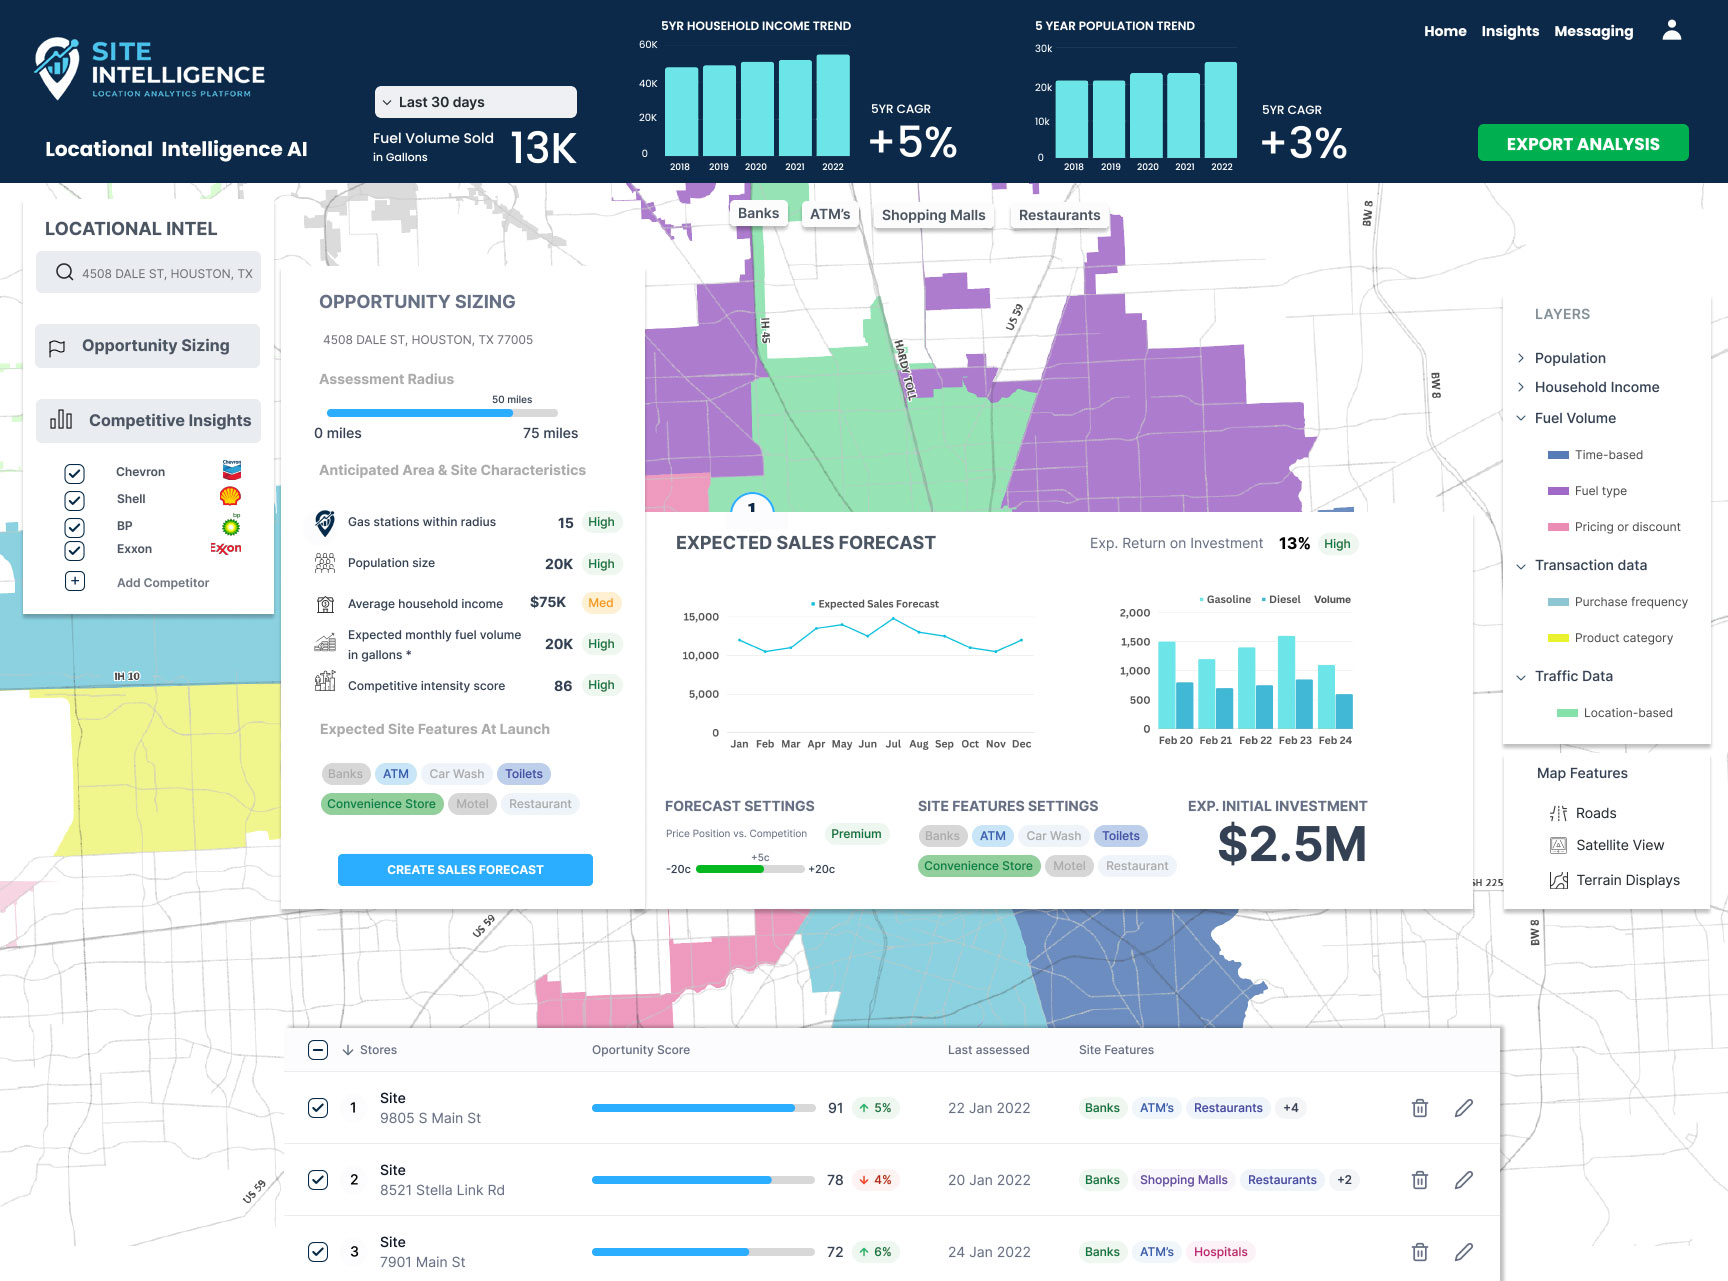Uncheck the Chevron competitor checkbox
The height and width of the screenshot is (1281, 1728).
tap(74, 473)
